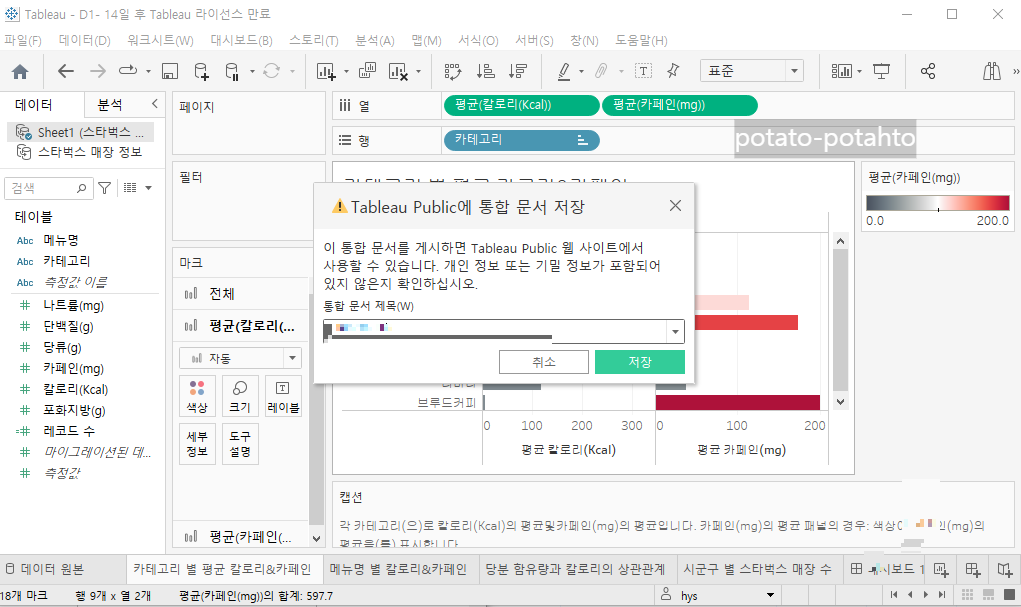
Task: Close the Tableau Public save dialog
Action: point(675,206)
